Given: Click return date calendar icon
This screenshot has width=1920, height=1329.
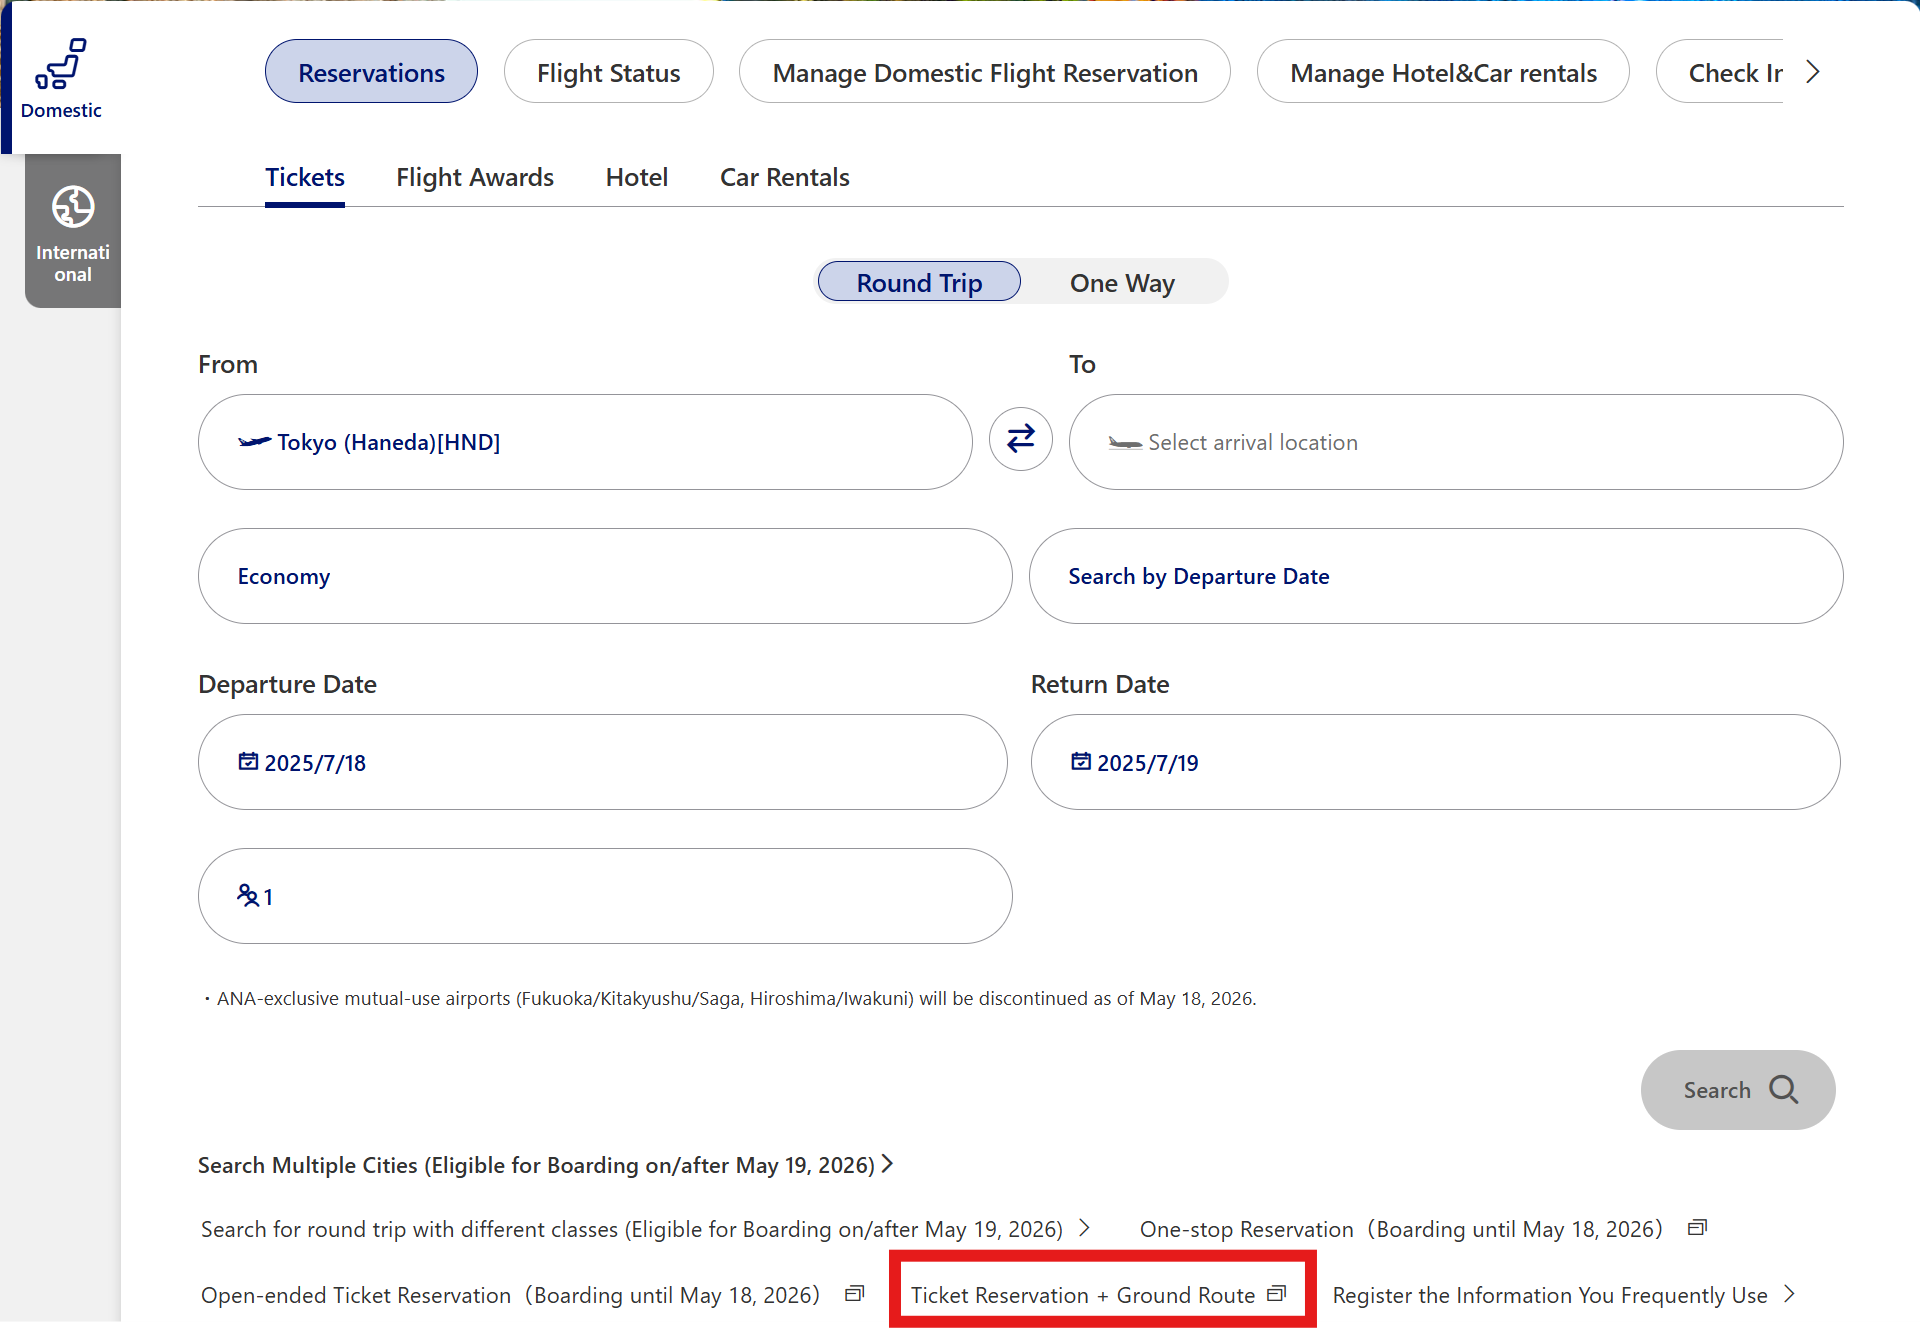Looking at the screenshot, I should (1081, 762).
